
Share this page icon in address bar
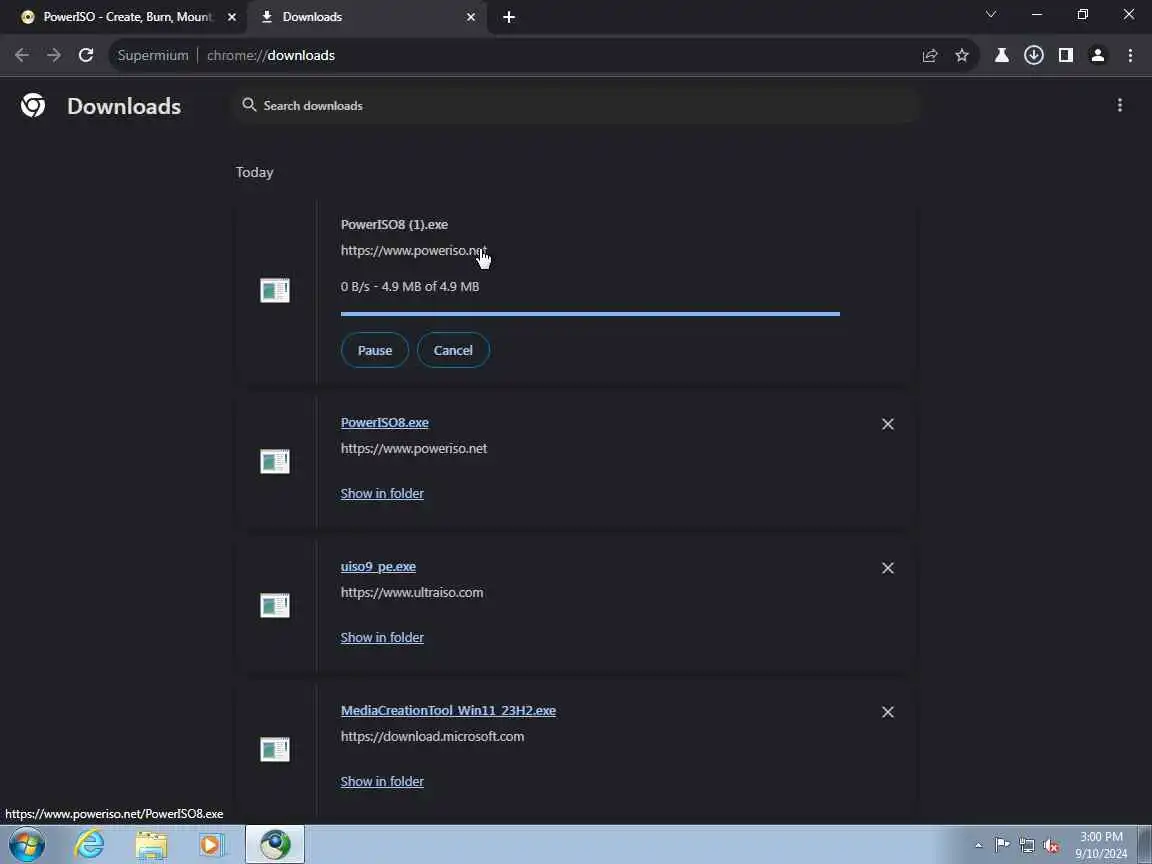[929, 55]
